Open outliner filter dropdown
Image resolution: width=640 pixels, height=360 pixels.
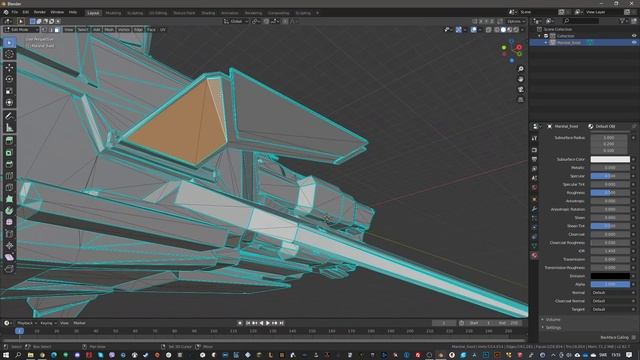tap(623, 21)
